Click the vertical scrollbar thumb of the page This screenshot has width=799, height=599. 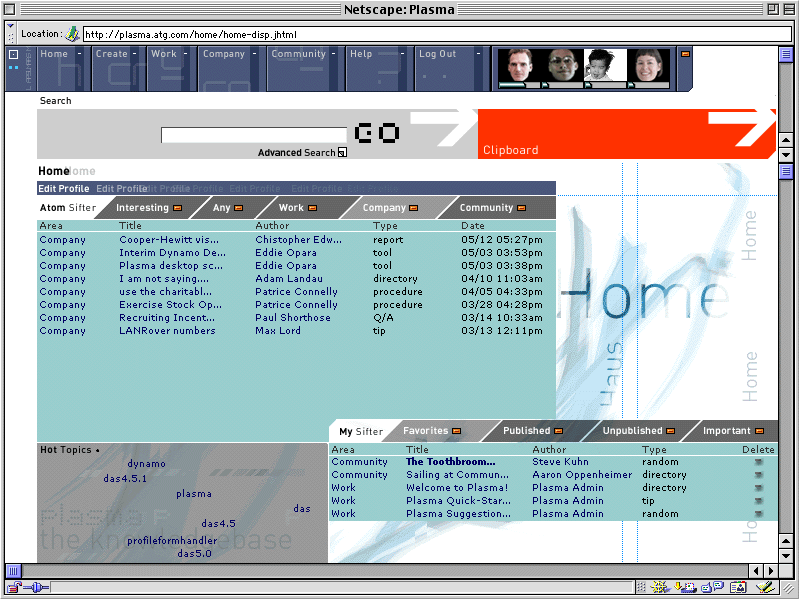[786, 172]
